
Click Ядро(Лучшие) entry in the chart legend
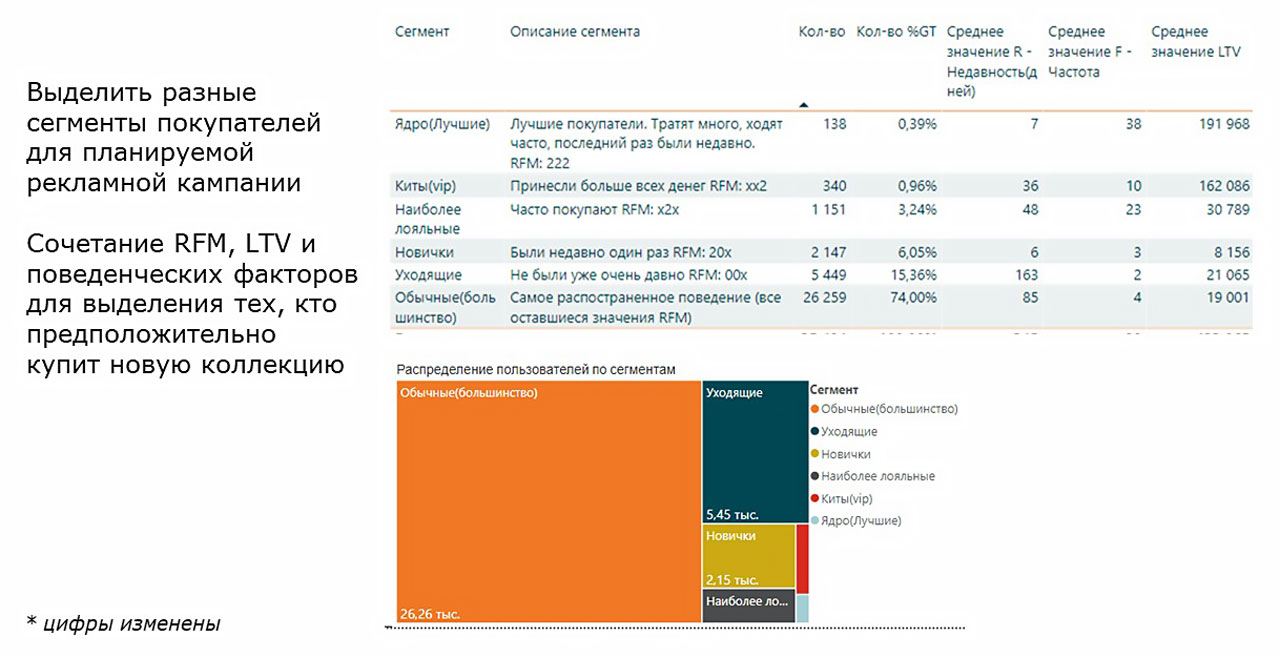pos(856,521)
